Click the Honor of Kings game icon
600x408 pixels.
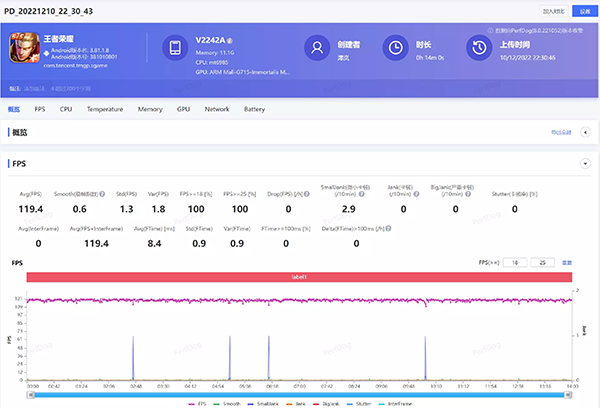pyautogui.click(x=24, y=48)
